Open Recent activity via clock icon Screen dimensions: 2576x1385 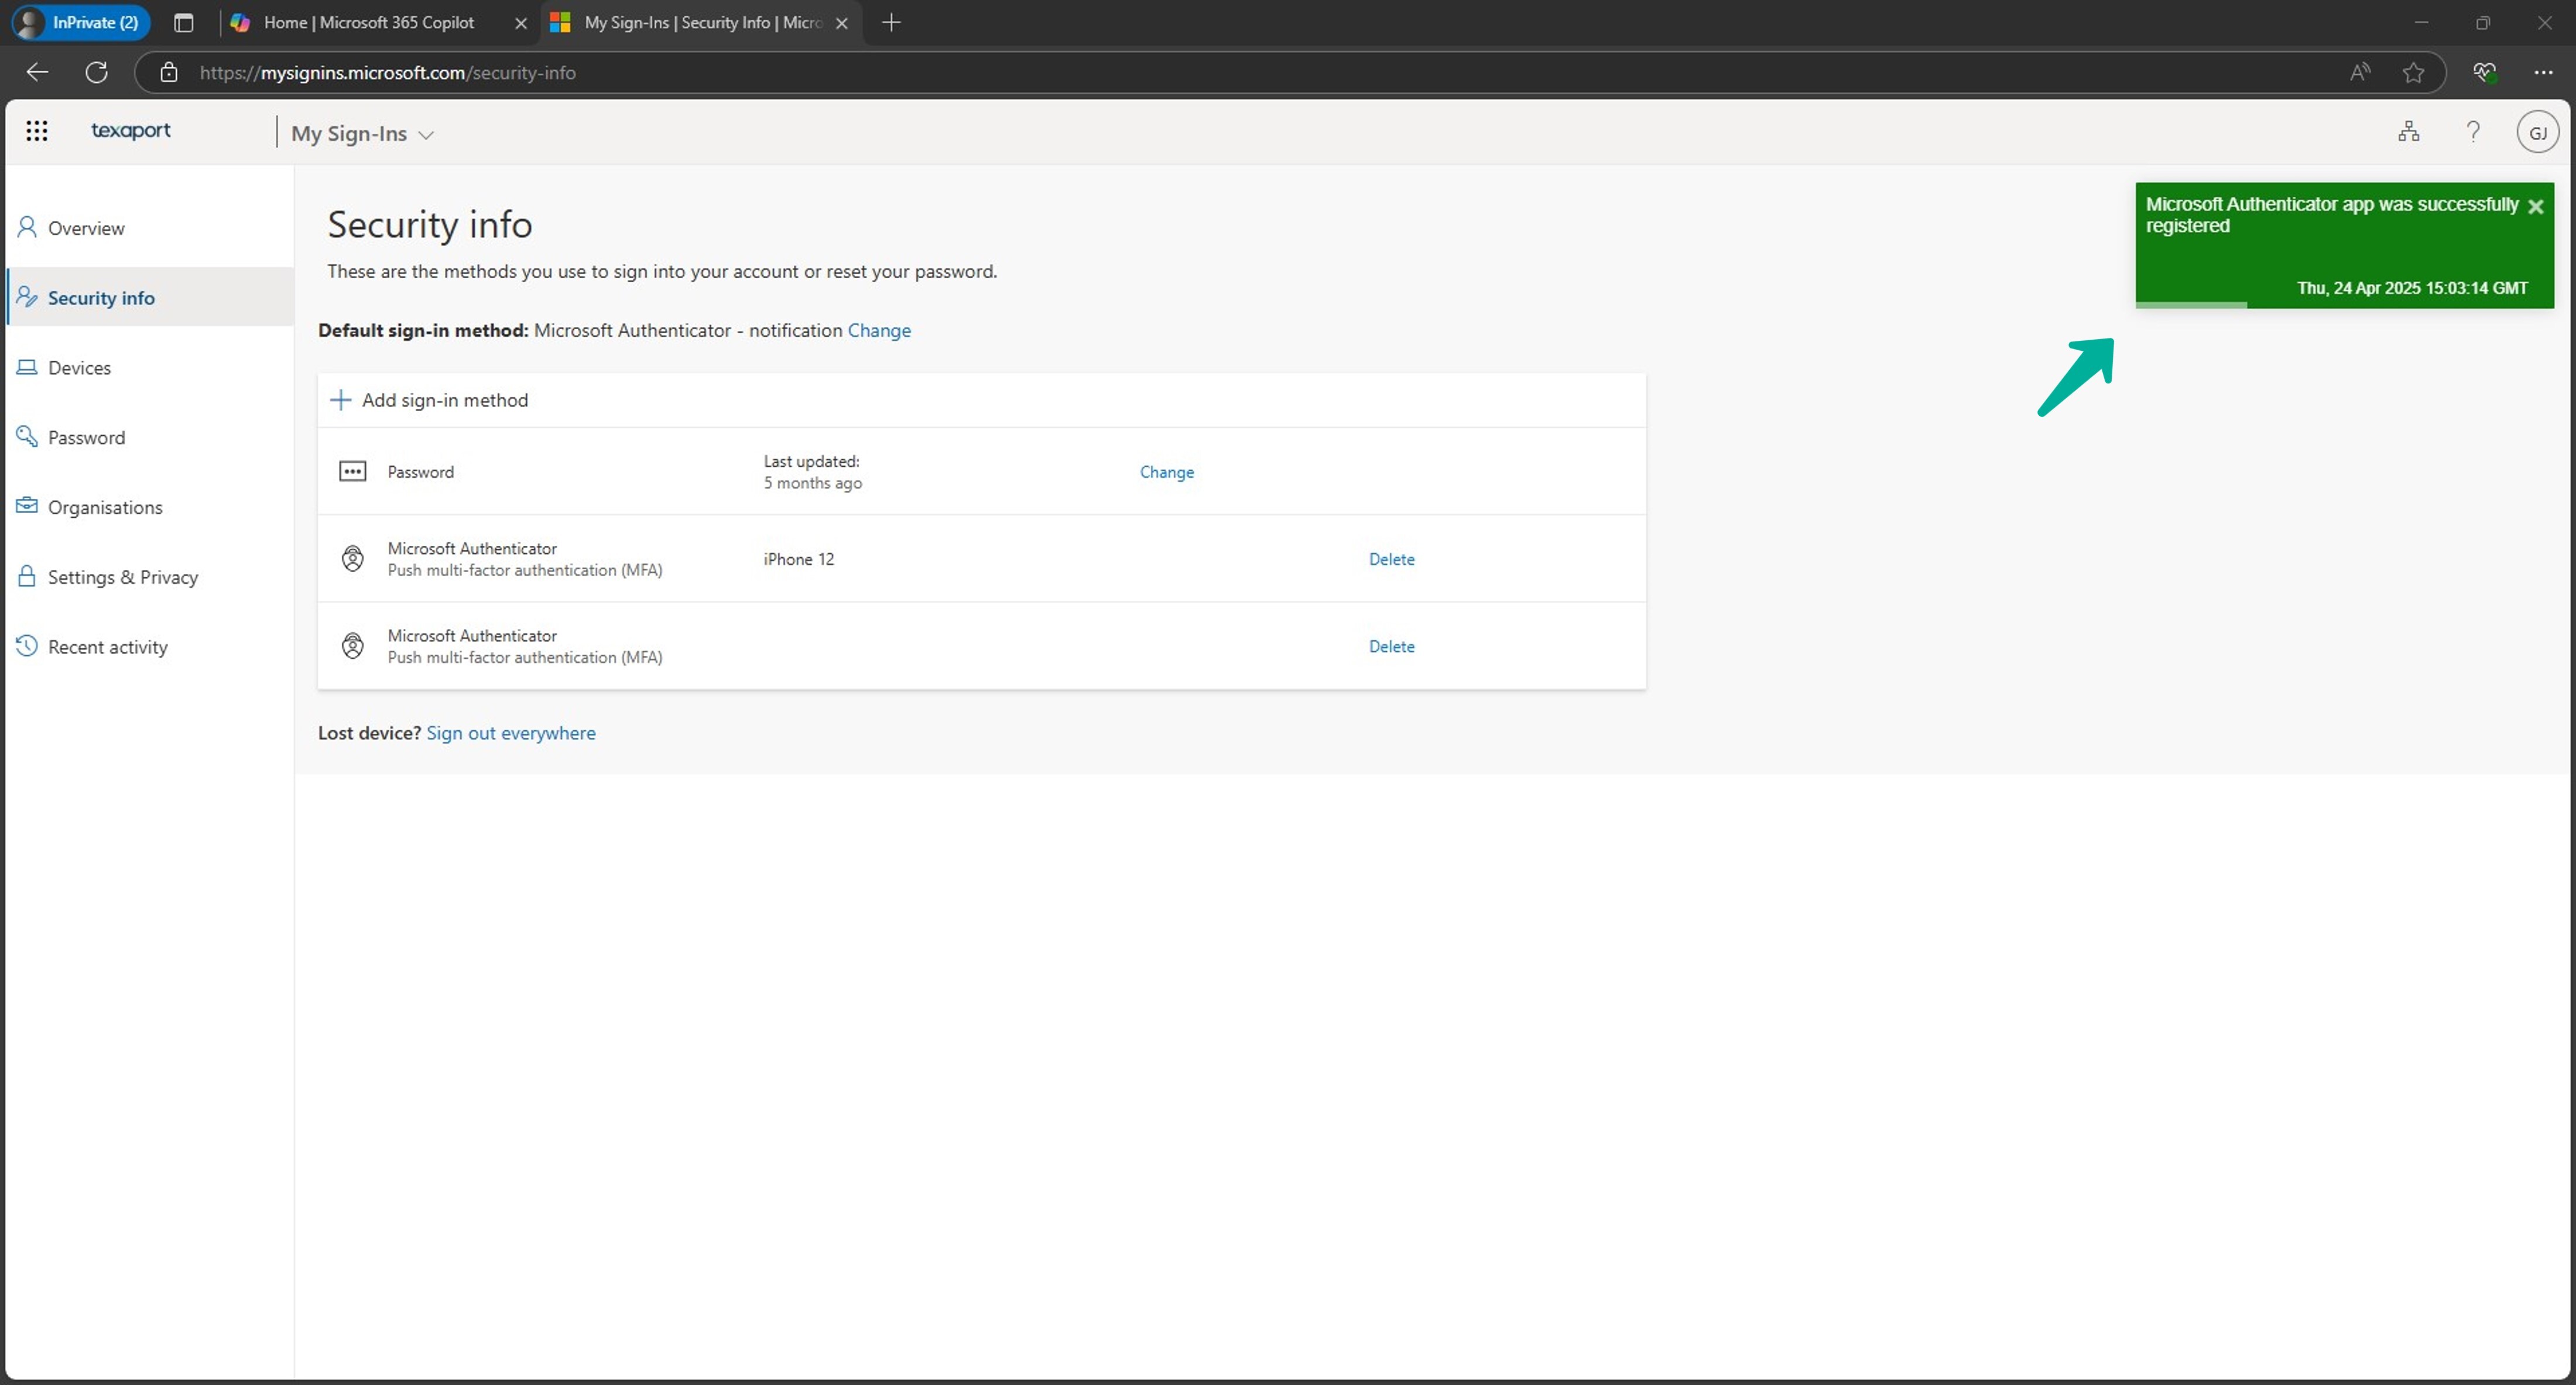click(27, 646)
